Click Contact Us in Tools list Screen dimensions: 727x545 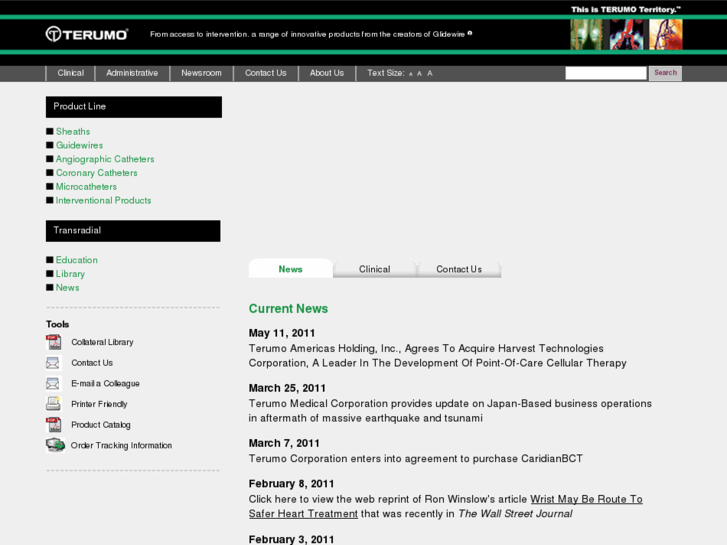click(92, 363)
